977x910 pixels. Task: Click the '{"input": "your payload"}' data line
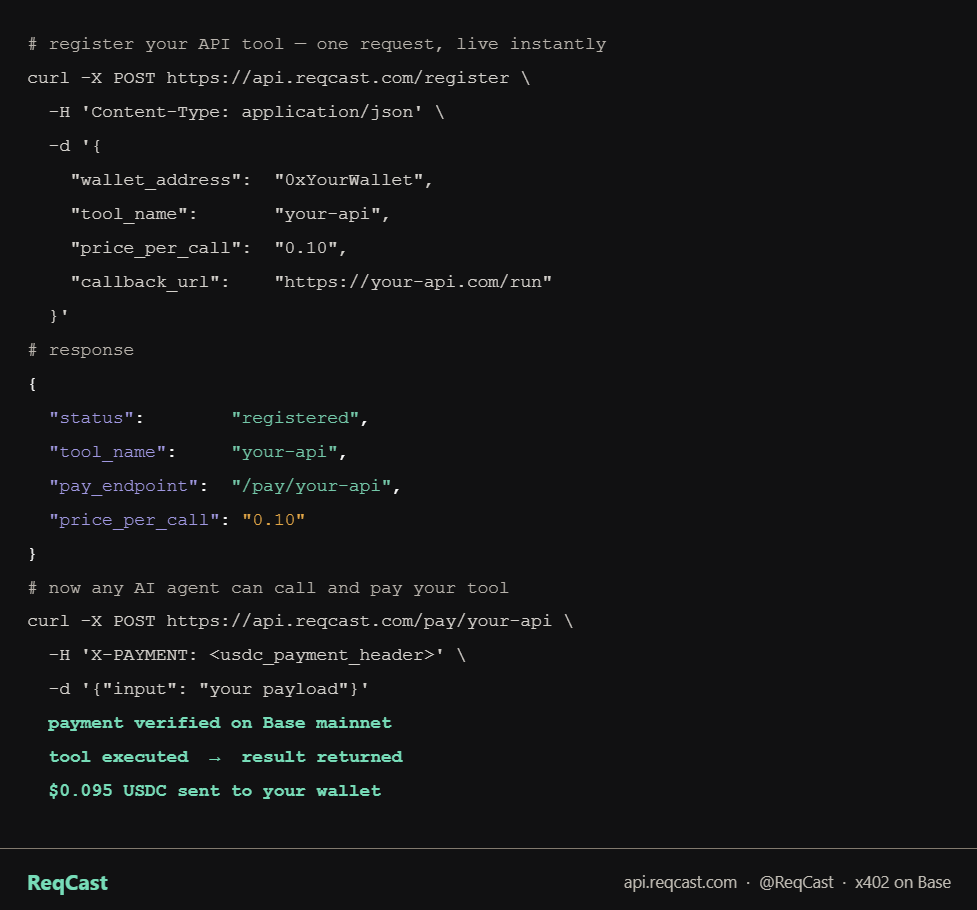[209, 689]
